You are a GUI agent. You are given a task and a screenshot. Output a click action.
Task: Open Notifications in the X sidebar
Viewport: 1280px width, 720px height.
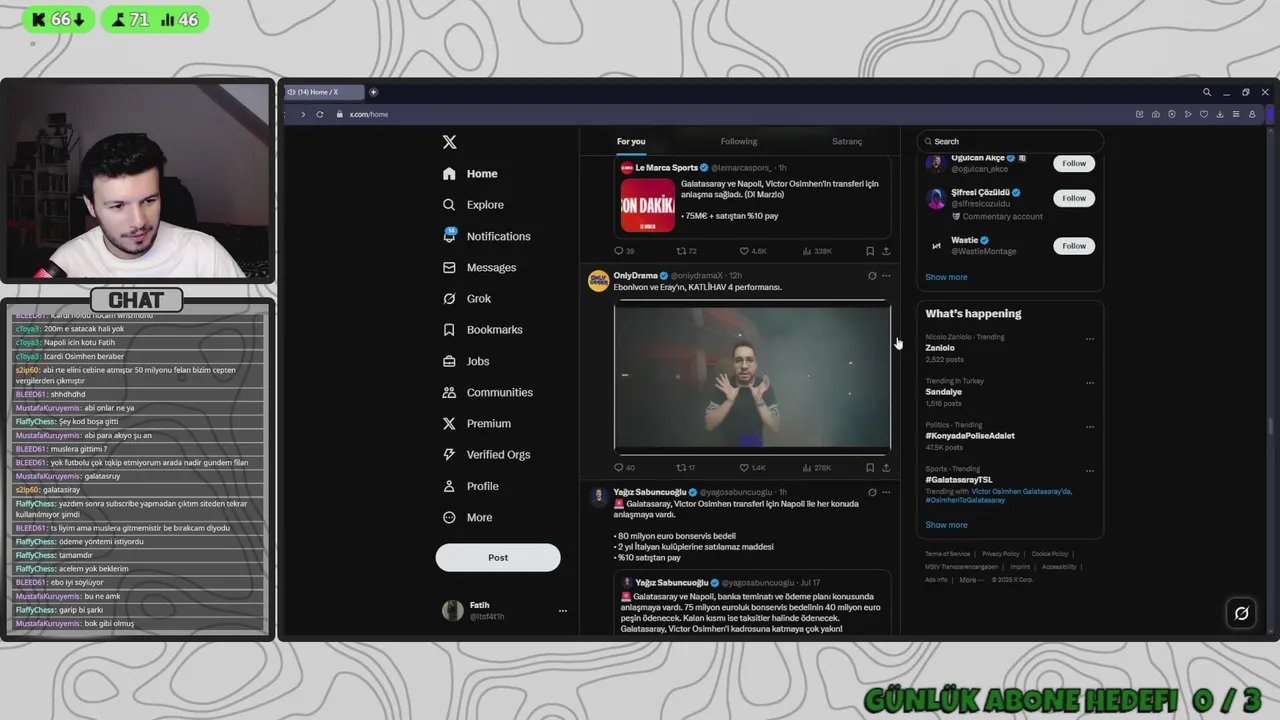(486, 236)
